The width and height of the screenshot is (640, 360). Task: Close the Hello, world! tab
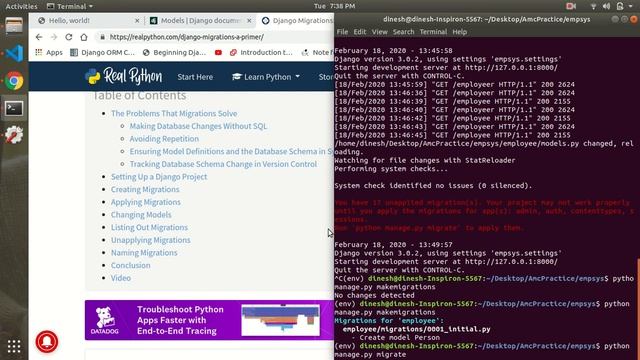[x=137, y=20]
